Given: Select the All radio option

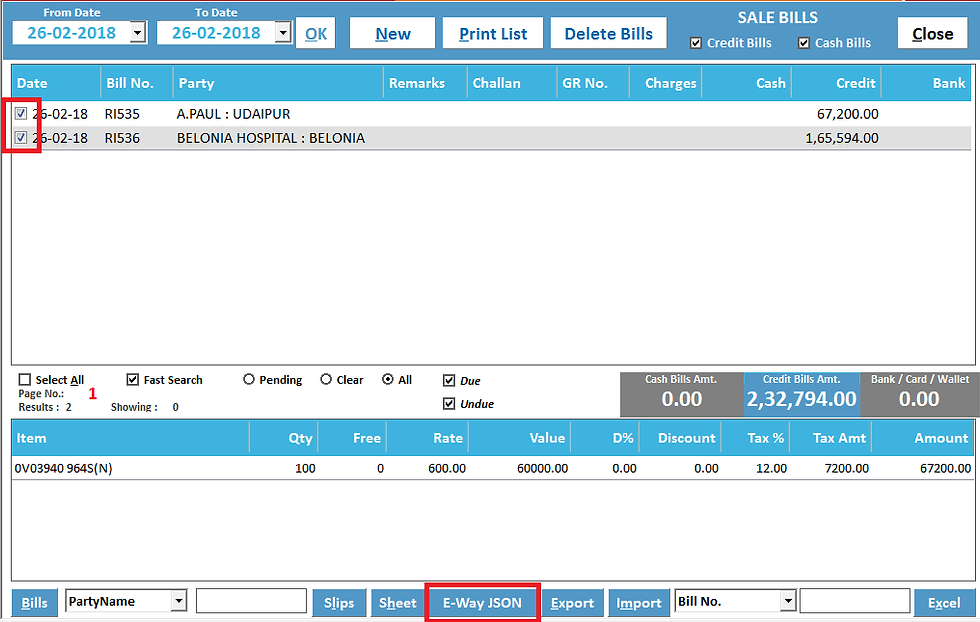Looking at the screenshot, I should click(388, 379).
